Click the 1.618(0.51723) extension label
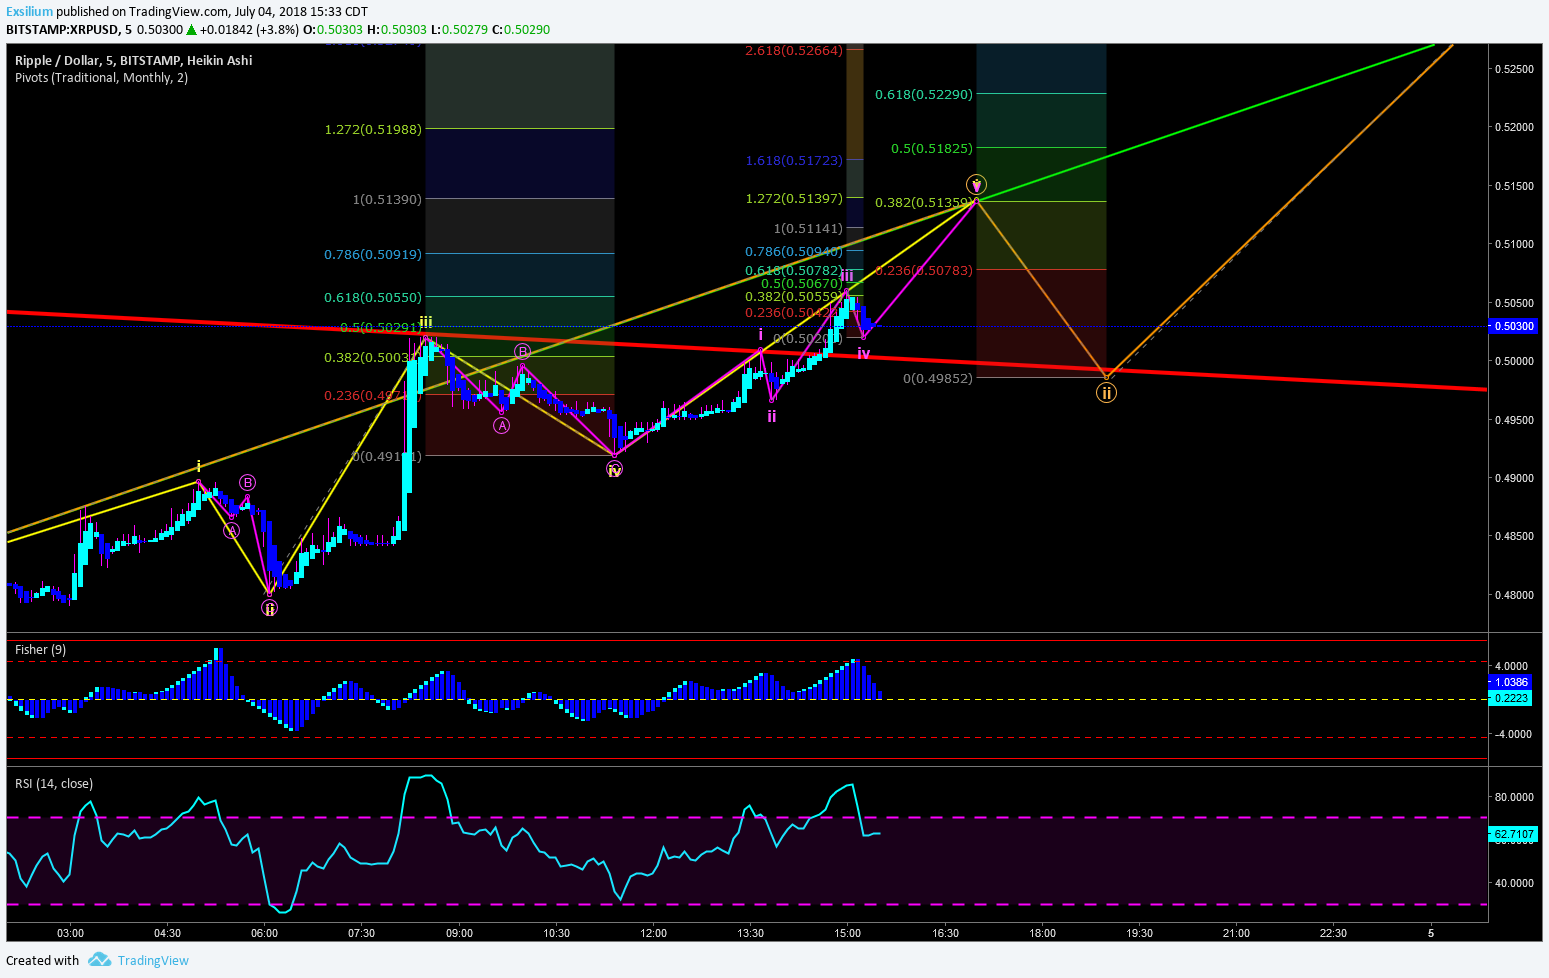 point(794,160)
